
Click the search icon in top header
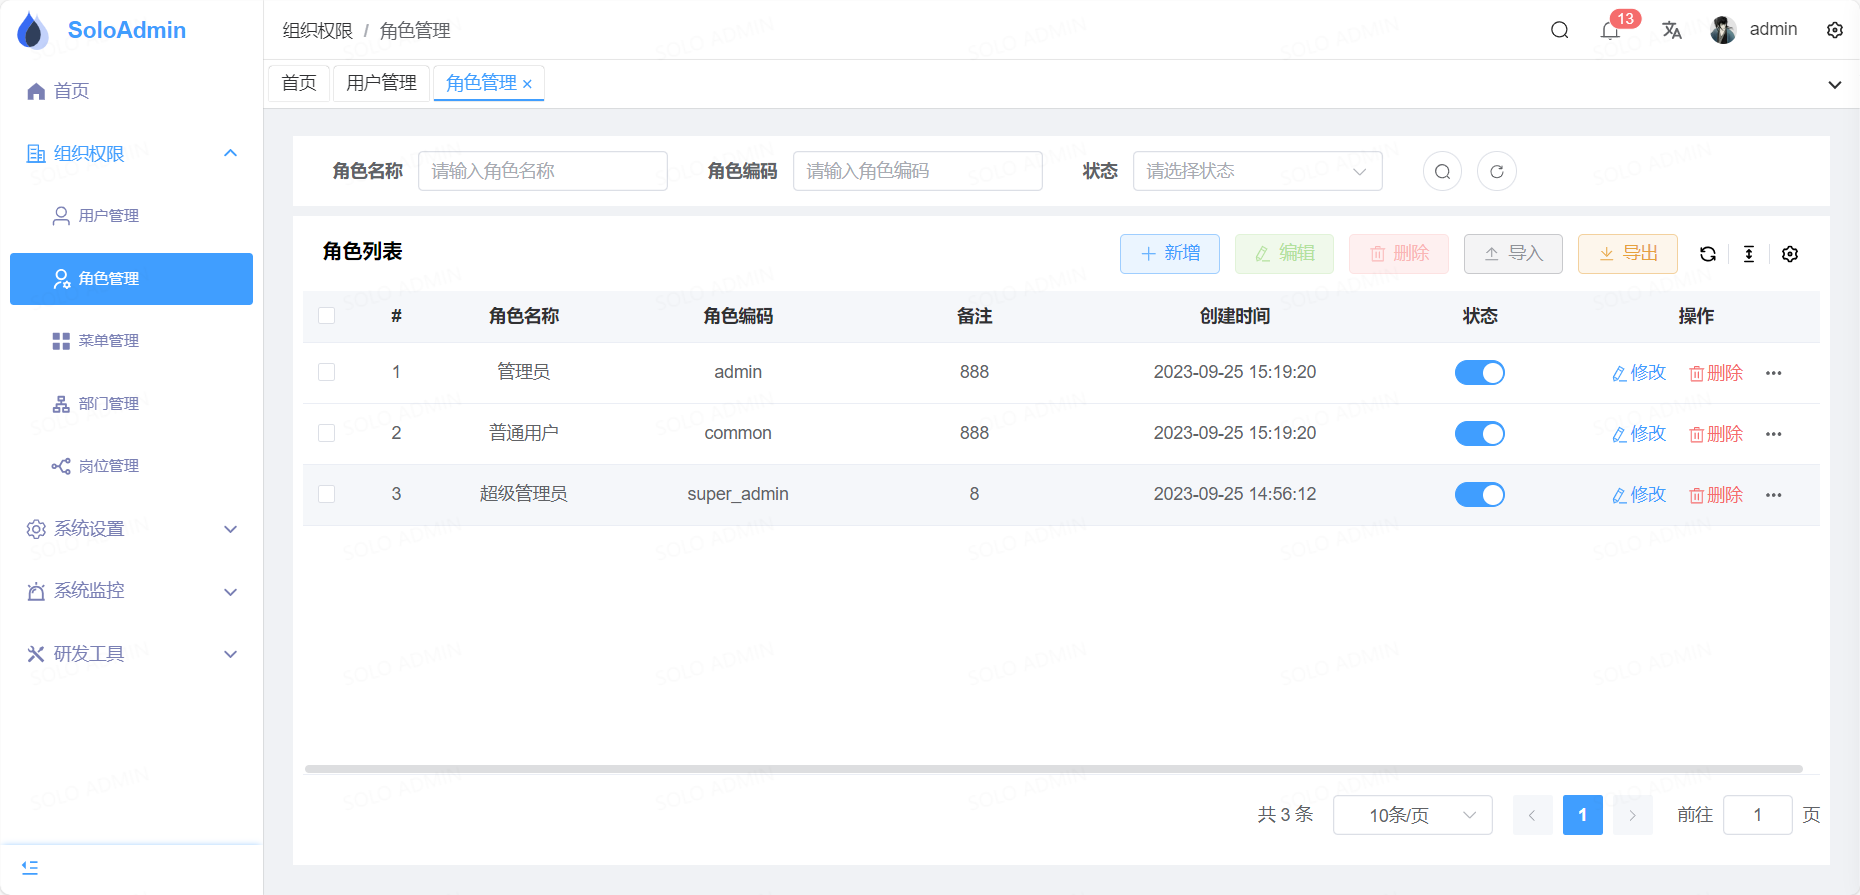1559,30
